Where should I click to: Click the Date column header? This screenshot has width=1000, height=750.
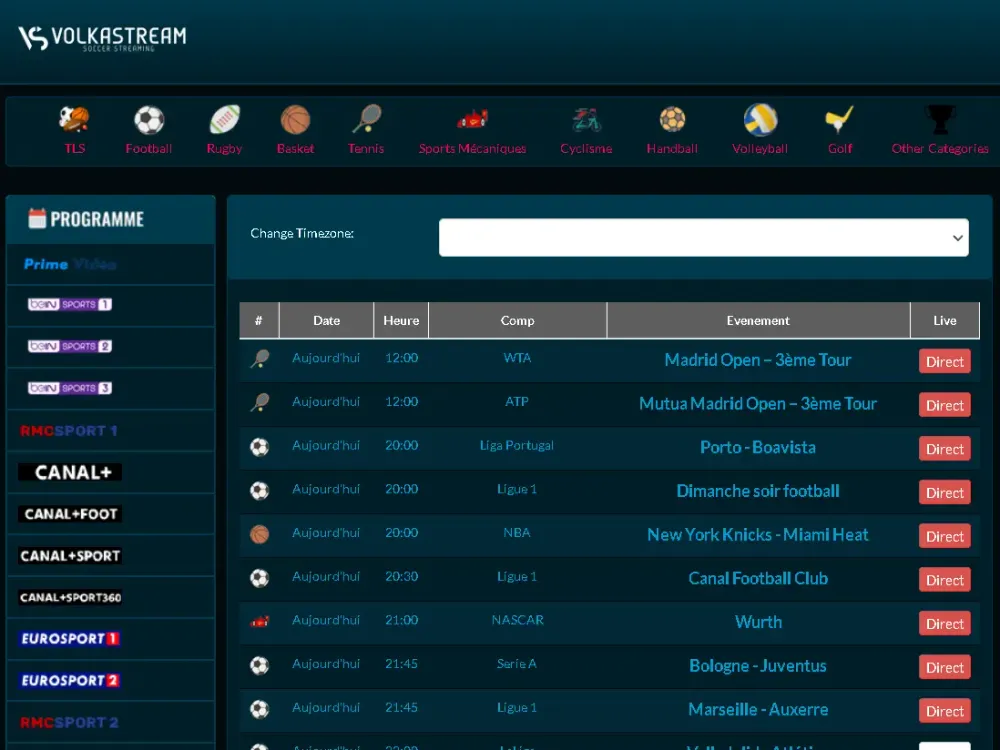click(327, 320)
